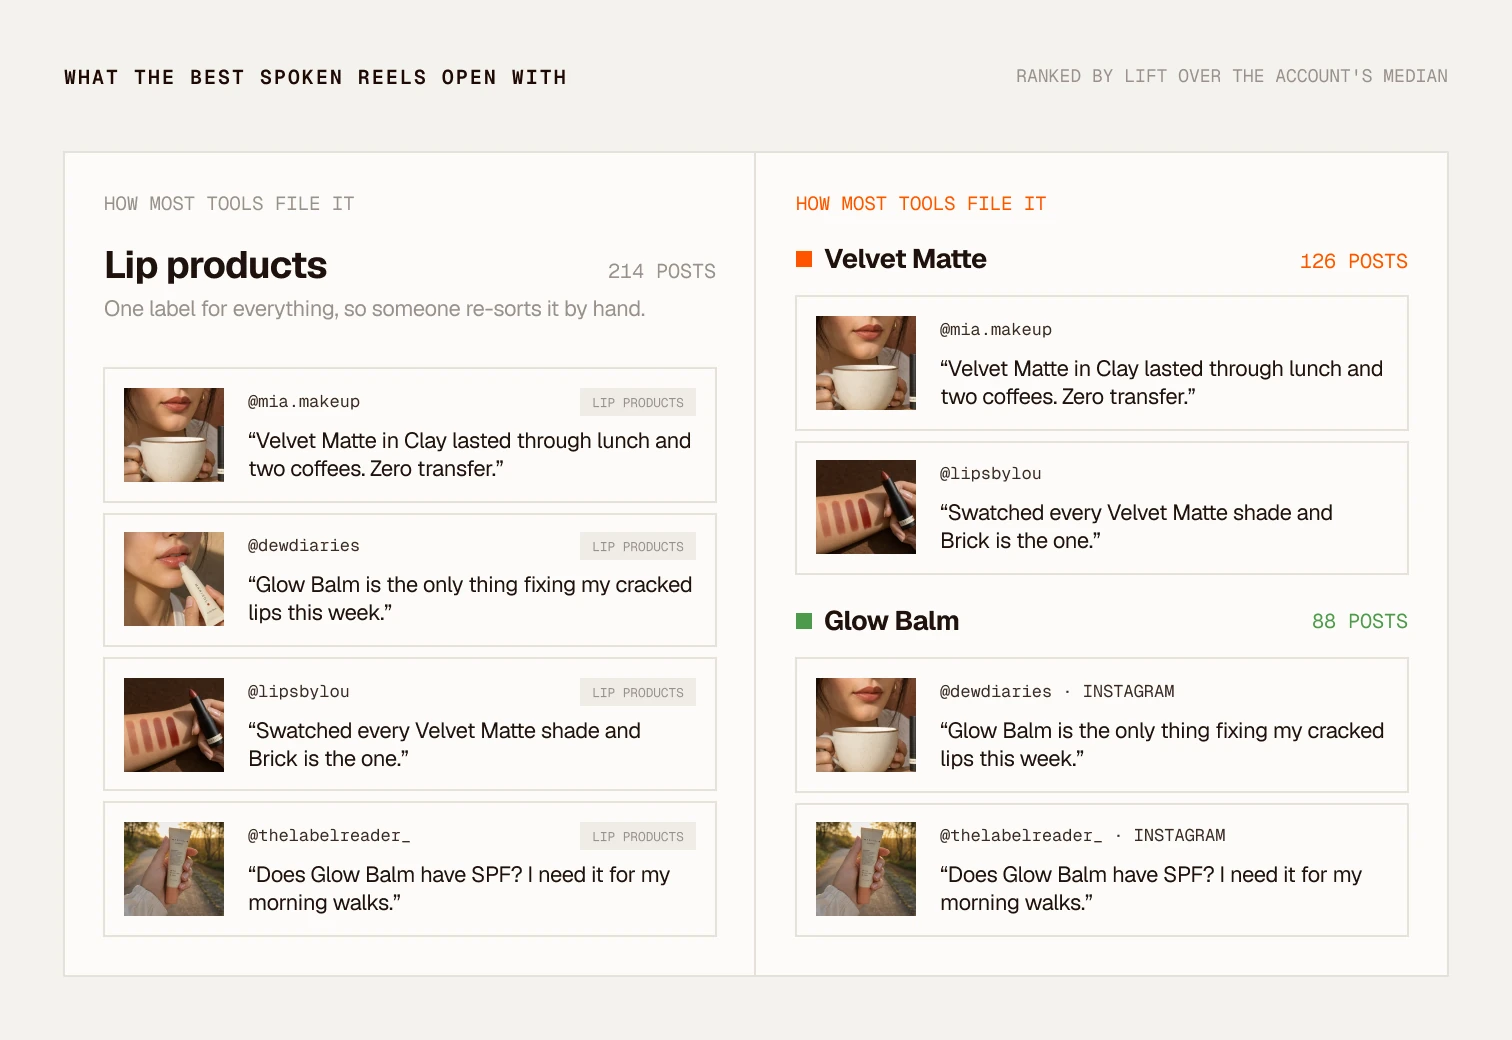Click the orange "HOW MOST TOOLS FILE IT" label

[921, 204]
